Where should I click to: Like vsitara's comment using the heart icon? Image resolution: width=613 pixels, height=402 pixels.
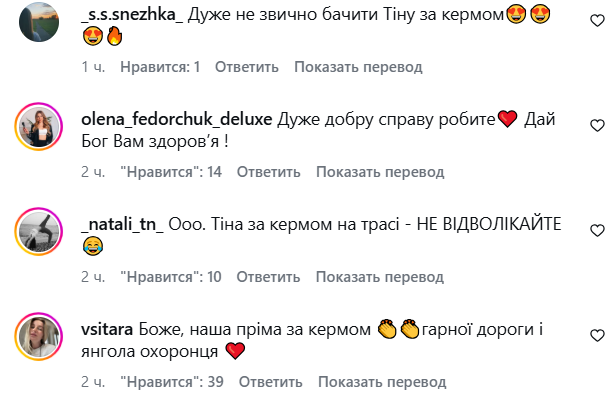pos(597,336)
